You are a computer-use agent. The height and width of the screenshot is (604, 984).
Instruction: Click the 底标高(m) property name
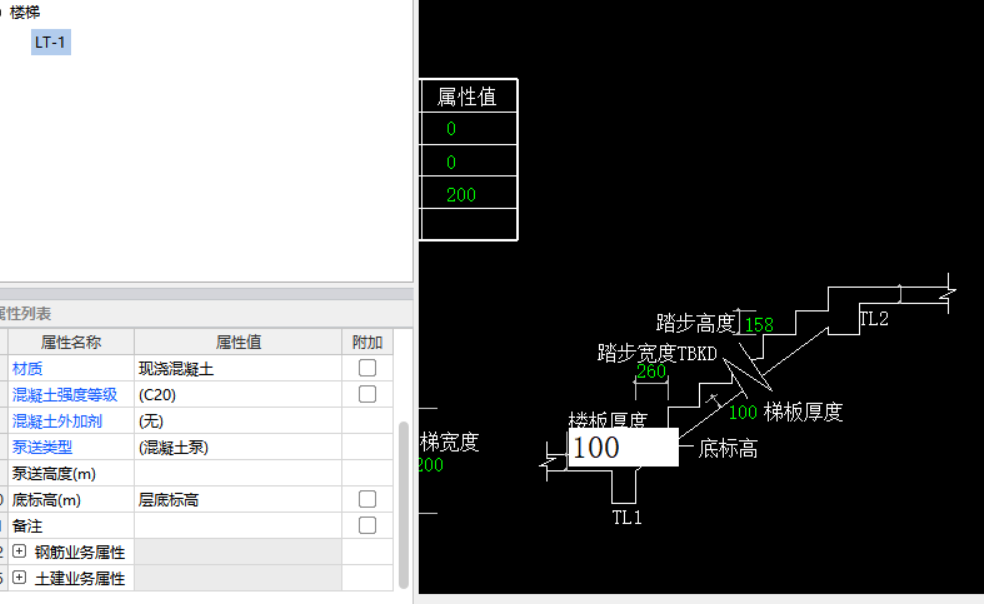[x=46, y=500]
